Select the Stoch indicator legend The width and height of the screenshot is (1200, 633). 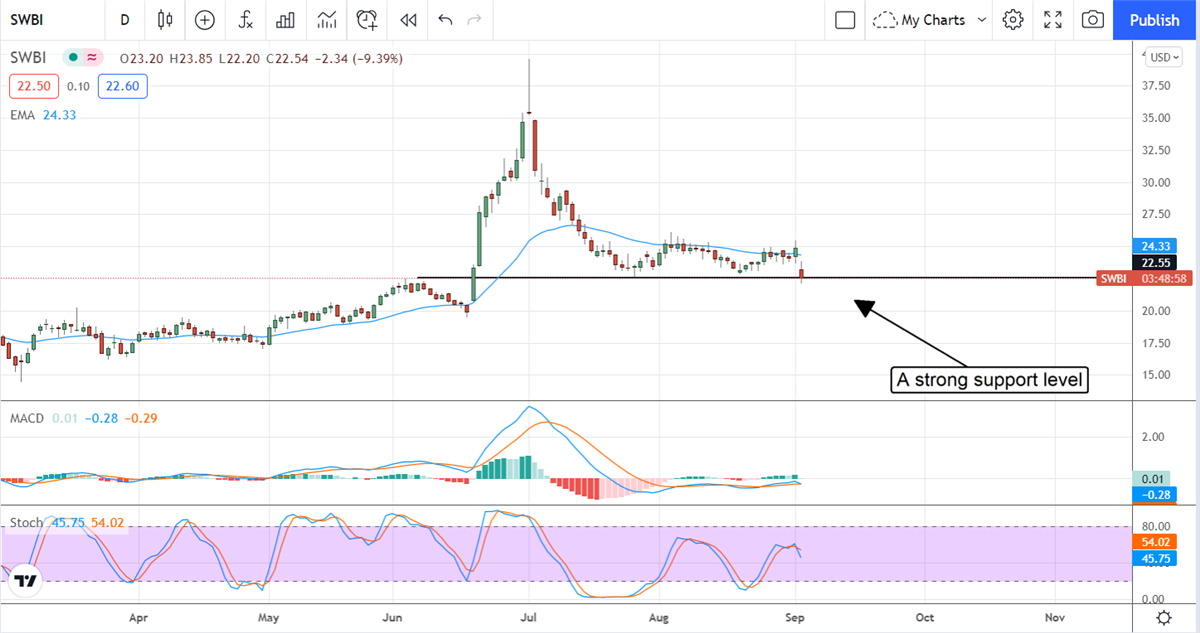[x=65, y=522]
